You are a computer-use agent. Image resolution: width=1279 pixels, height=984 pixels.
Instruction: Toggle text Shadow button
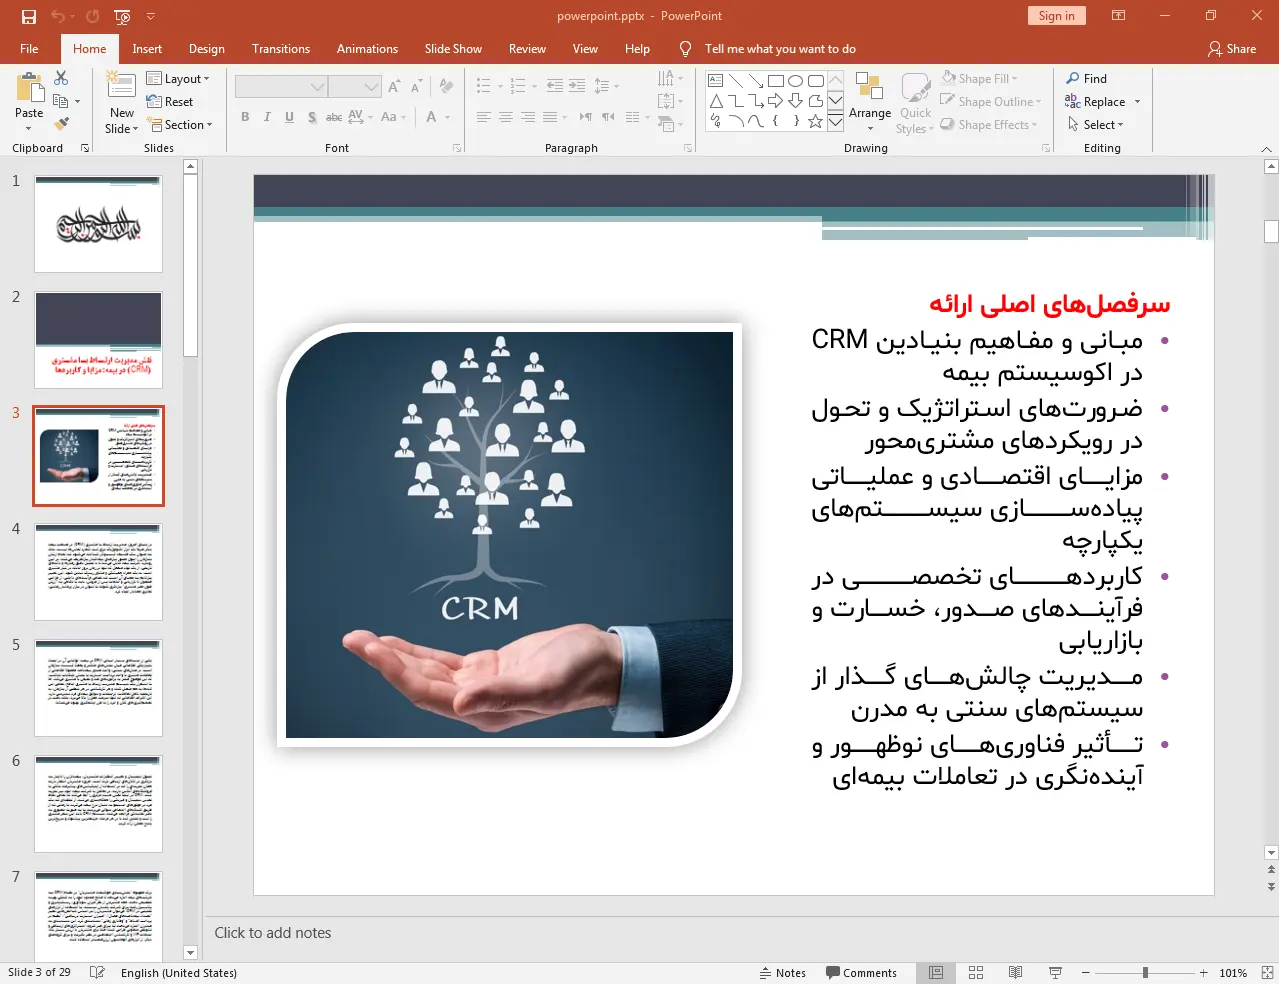pos(312,117)
